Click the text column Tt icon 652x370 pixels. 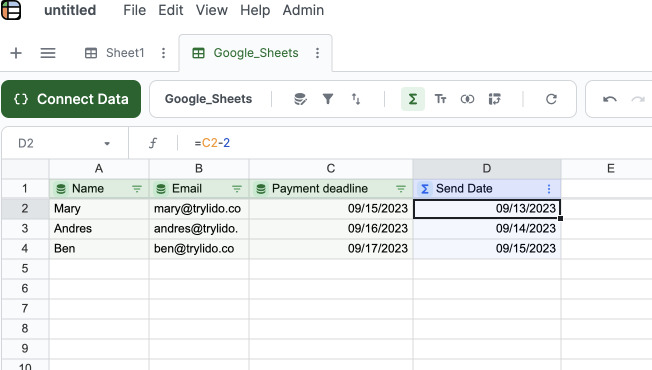[440, 99]
